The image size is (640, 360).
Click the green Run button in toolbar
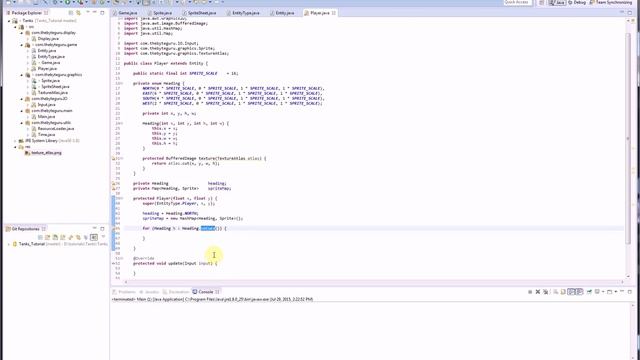coord(68,2)
